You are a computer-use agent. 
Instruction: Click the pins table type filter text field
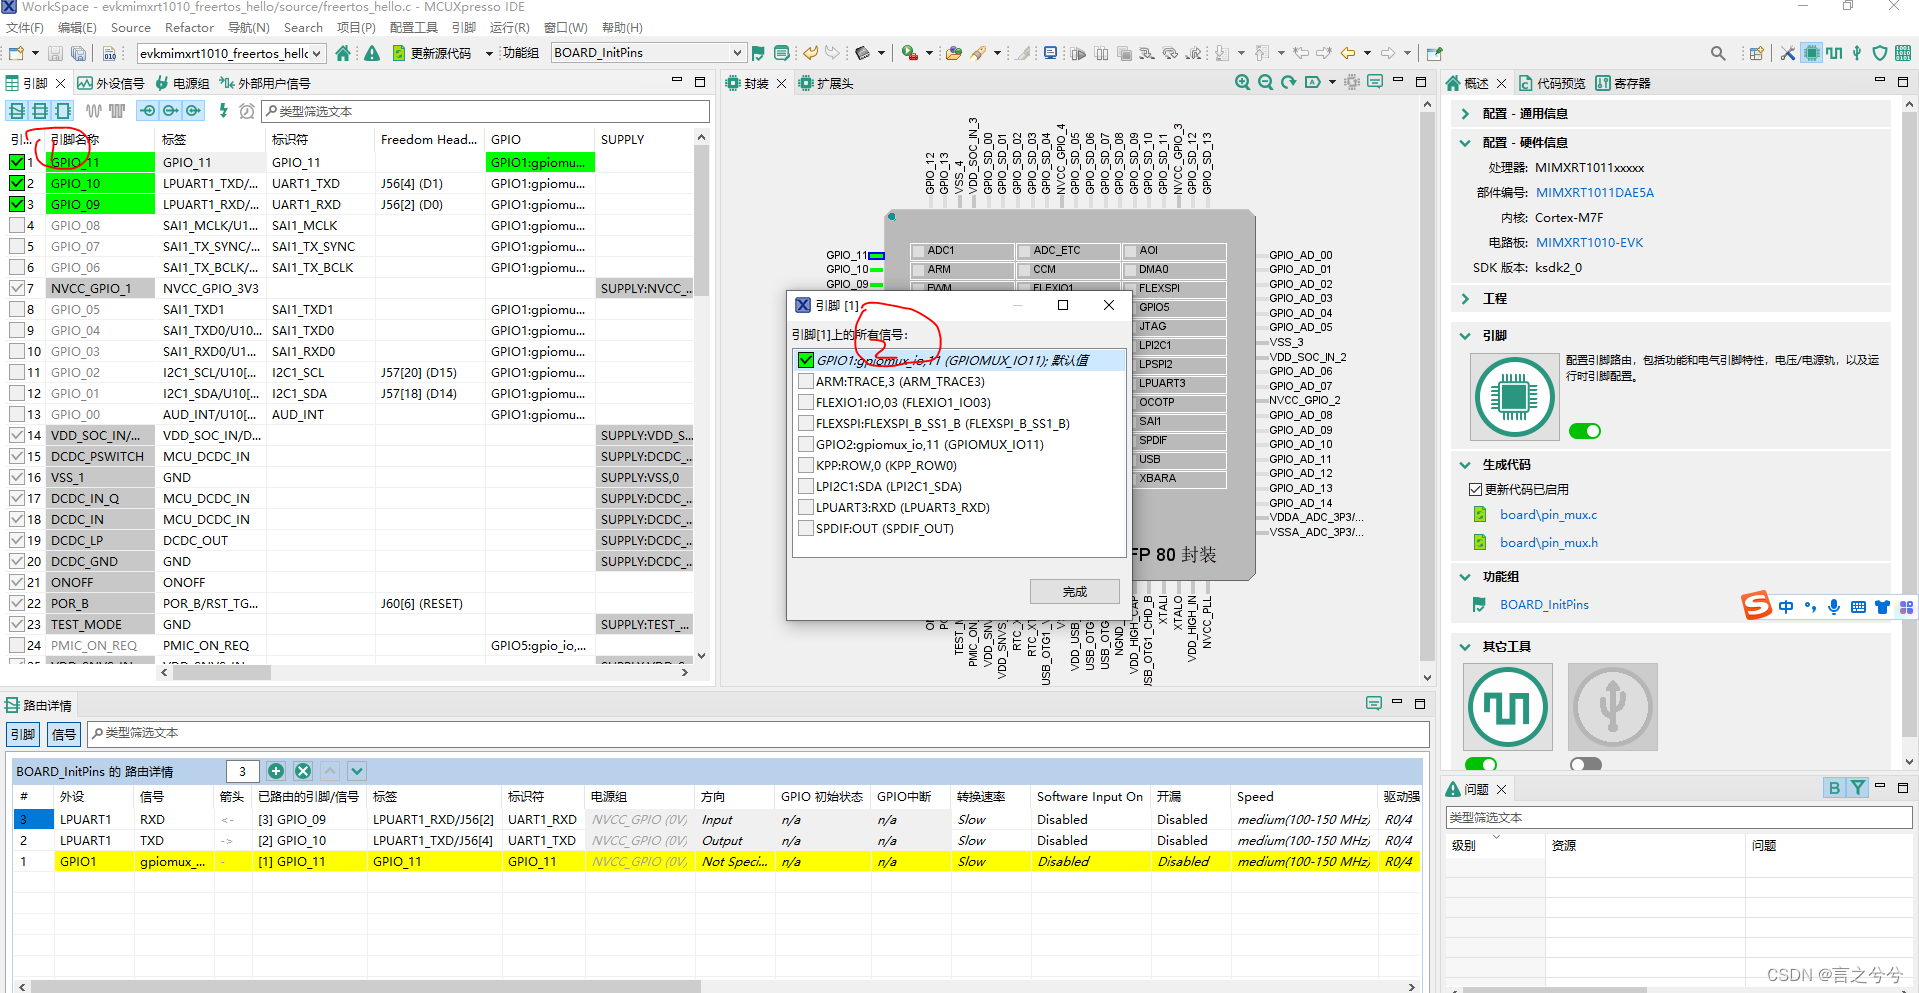486,111
